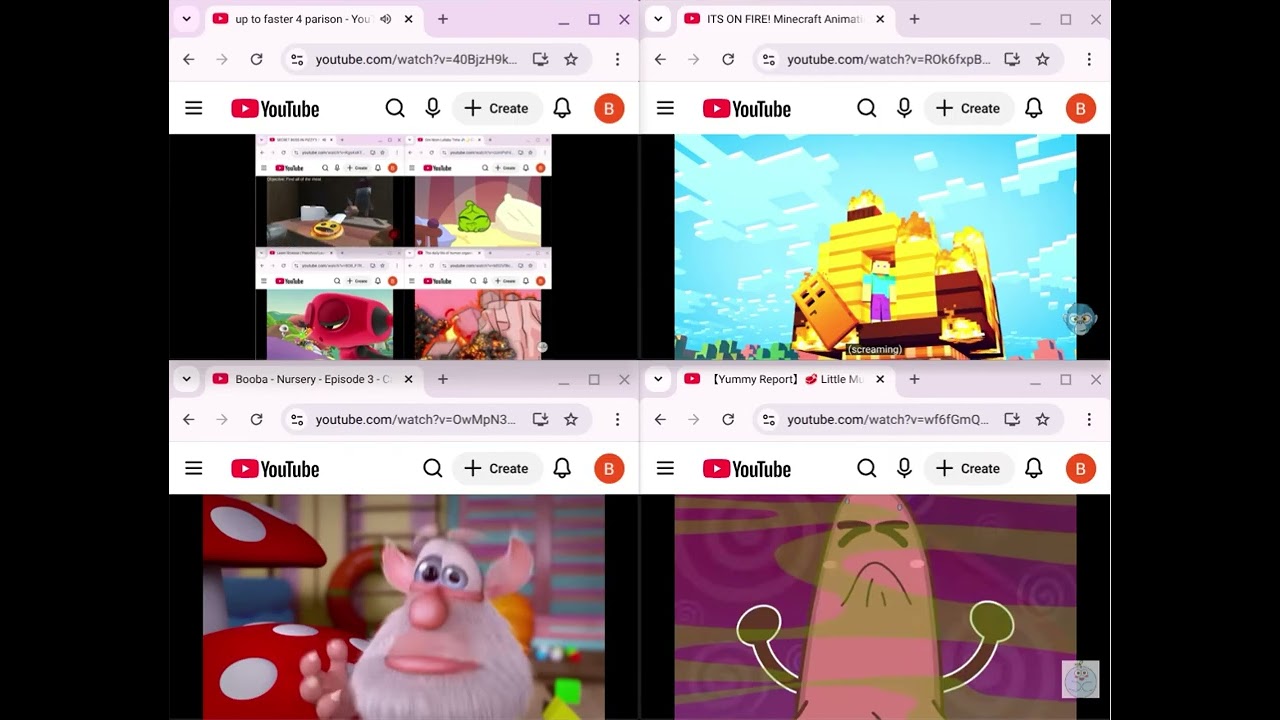Screen dimensions: 1280x720
Task: View site information in Yummy Report window
Action: click(768, 419)
